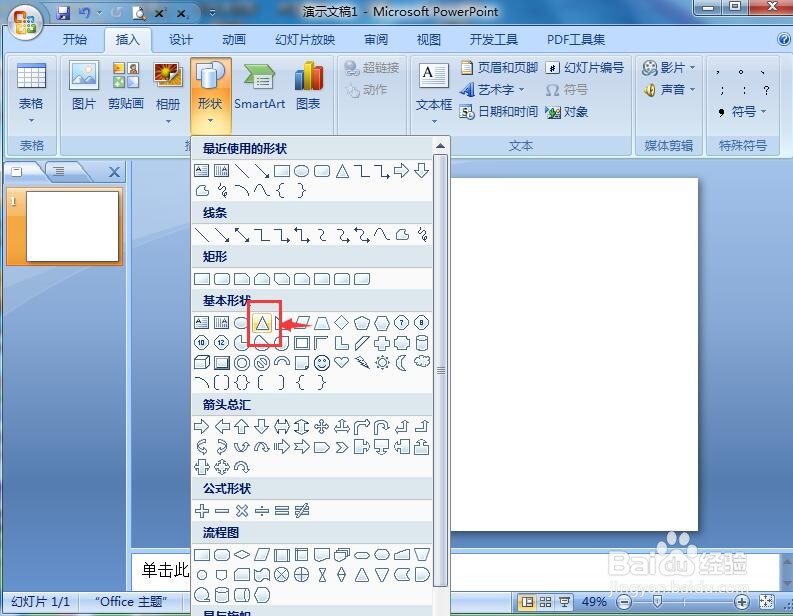Image resolution: width=793 pixels, height=616 pixels.
Task: Select the heart shape
Action: (341, 362)
